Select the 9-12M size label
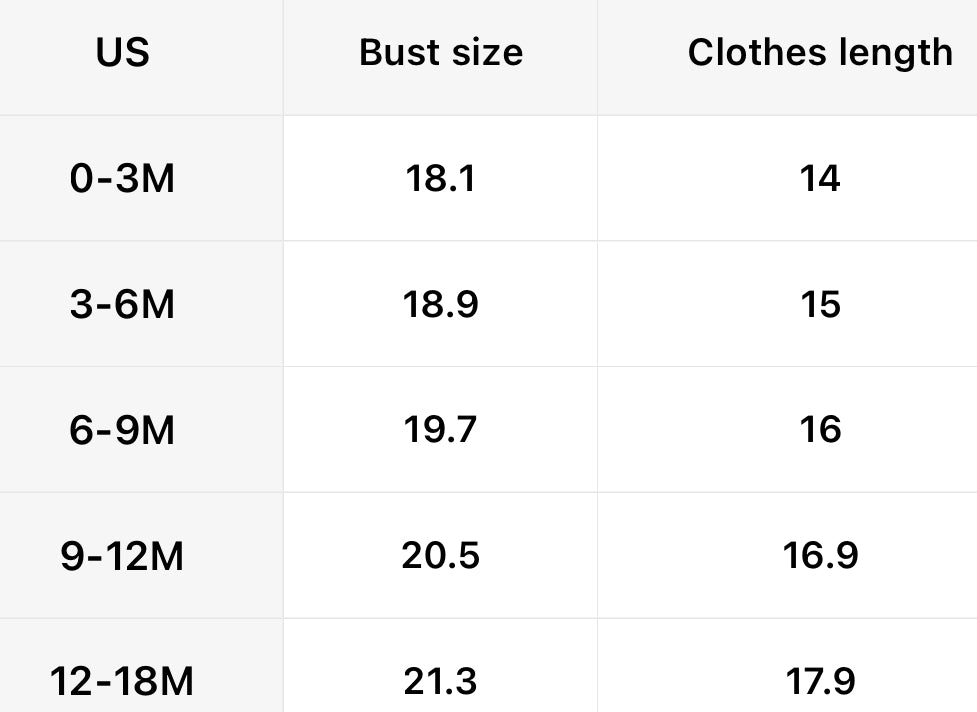Image resolution: width=977 pixels, height=712 pixels. point(123,555)
